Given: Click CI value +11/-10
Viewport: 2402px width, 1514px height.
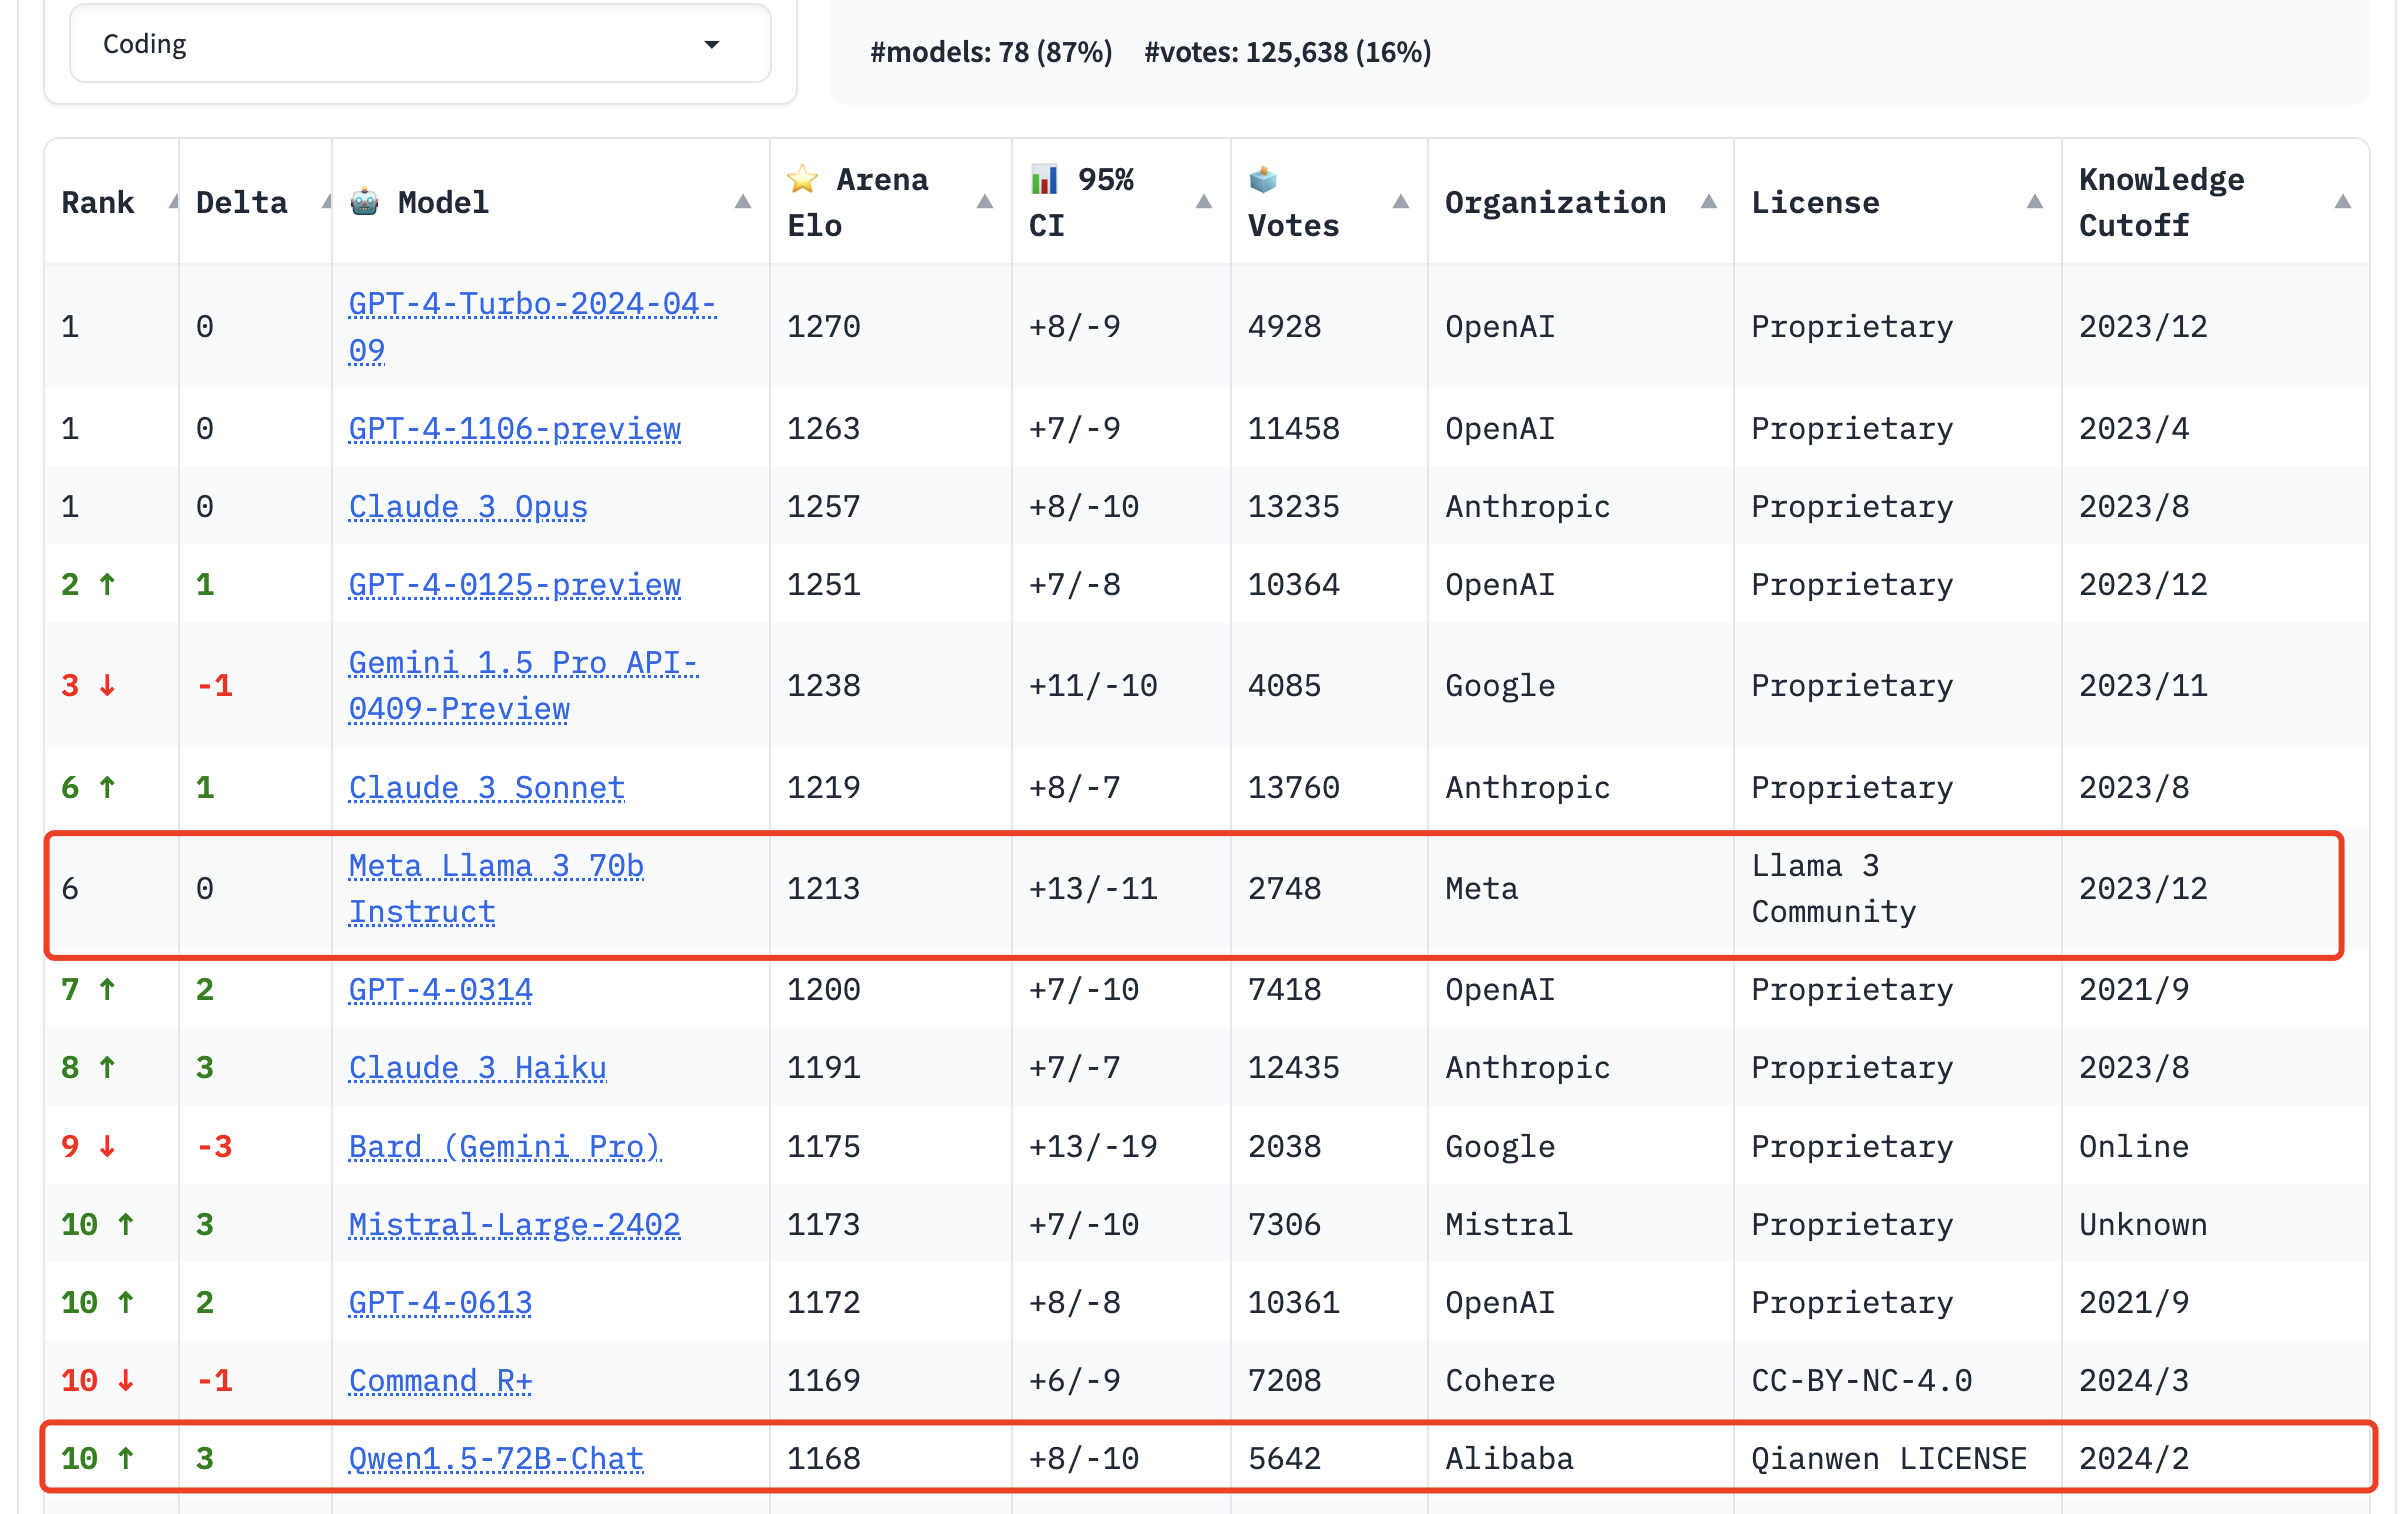Looking at the screenshot, I should click(x=1093, y=685).
